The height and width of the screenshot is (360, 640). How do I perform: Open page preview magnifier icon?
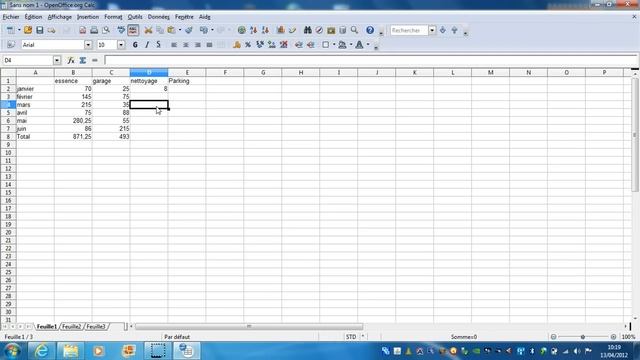tap(106, 30)
